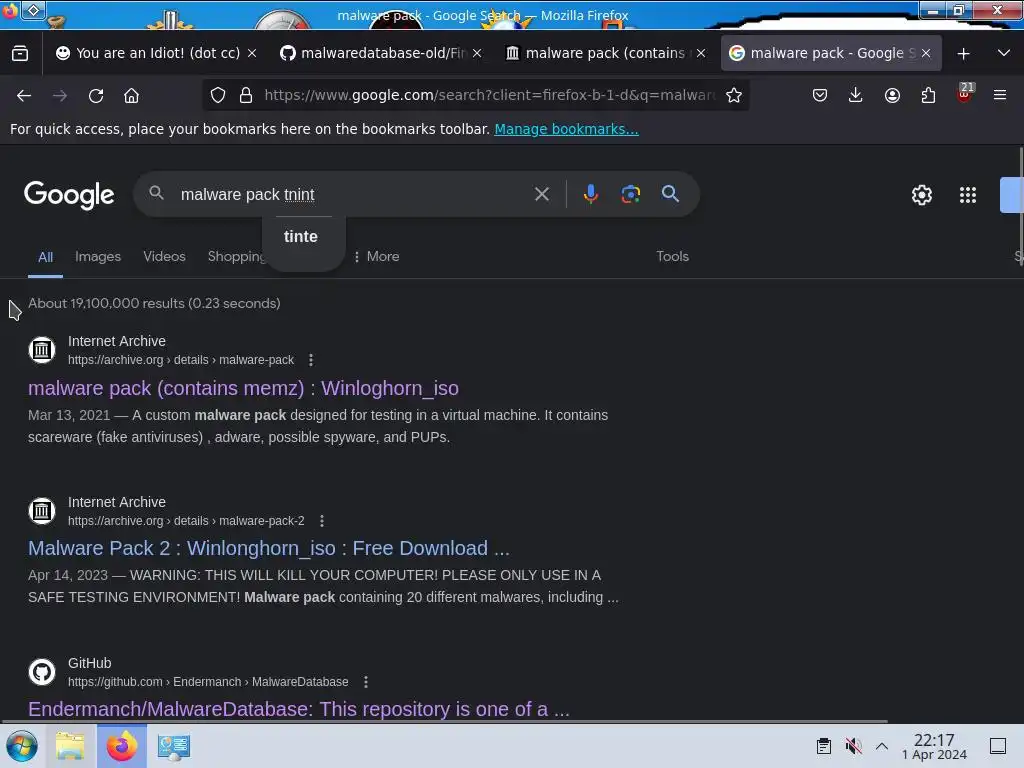Open 'Malware Pack 2 : Winlonghorn_iso' result link
The height and width of the screenshot is (768, 1024).
[268, 548]
